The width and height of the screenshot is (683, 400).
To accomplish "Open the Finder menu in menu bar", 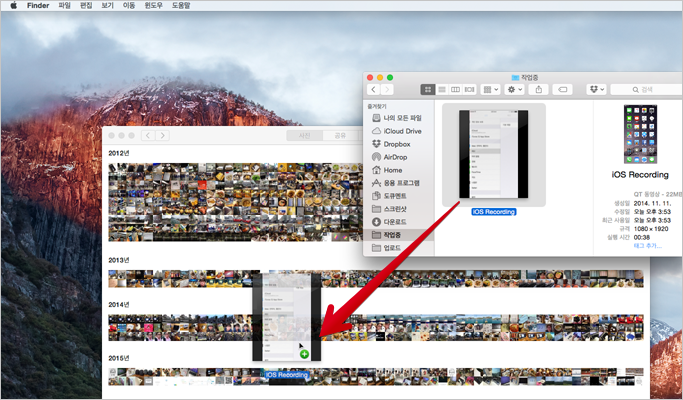I will click(x=38, y=6).
